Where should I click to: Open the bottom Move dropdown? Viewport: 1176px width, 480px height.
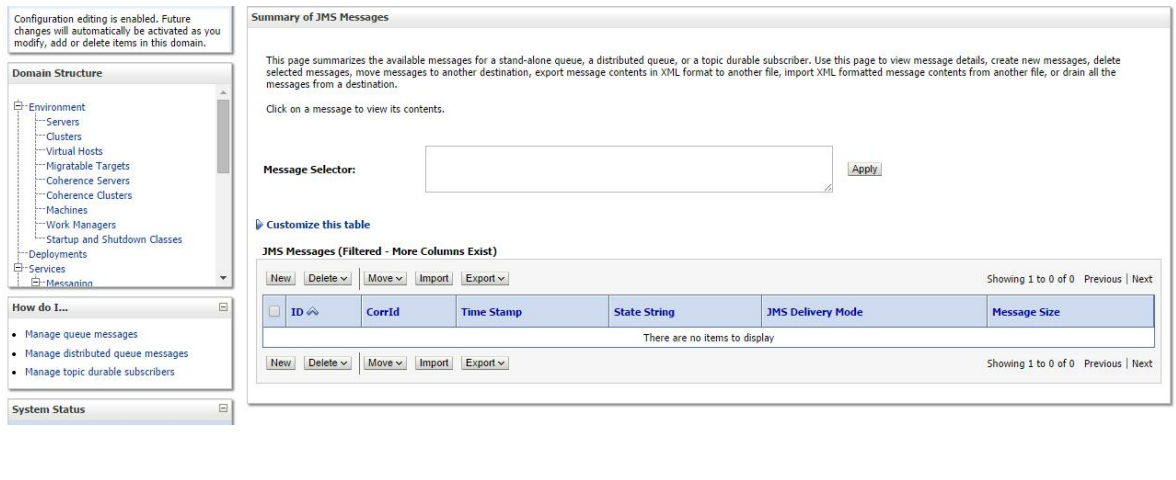(x=386, y=363)
